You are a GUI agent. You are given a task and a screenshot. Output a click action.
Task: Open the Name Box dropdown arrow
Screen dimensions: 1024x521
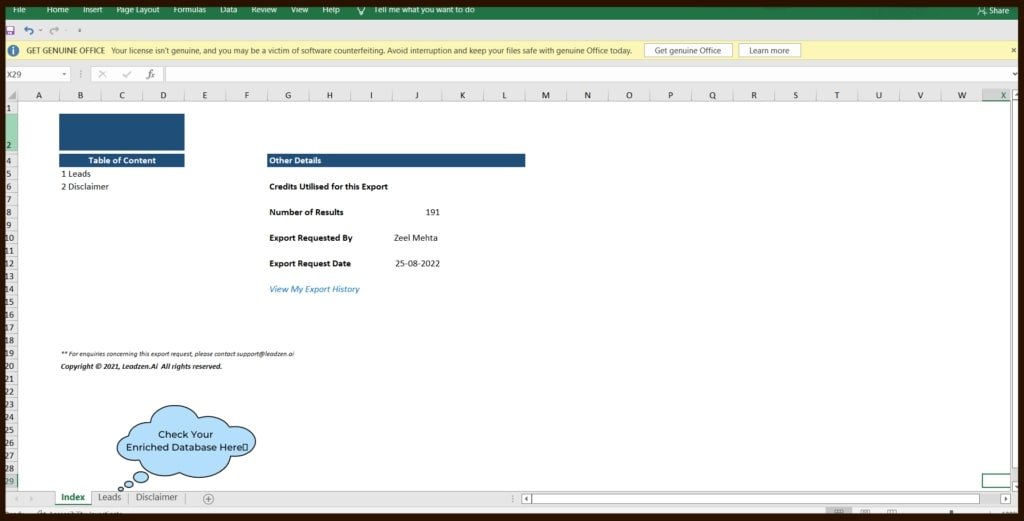[65, 74]
